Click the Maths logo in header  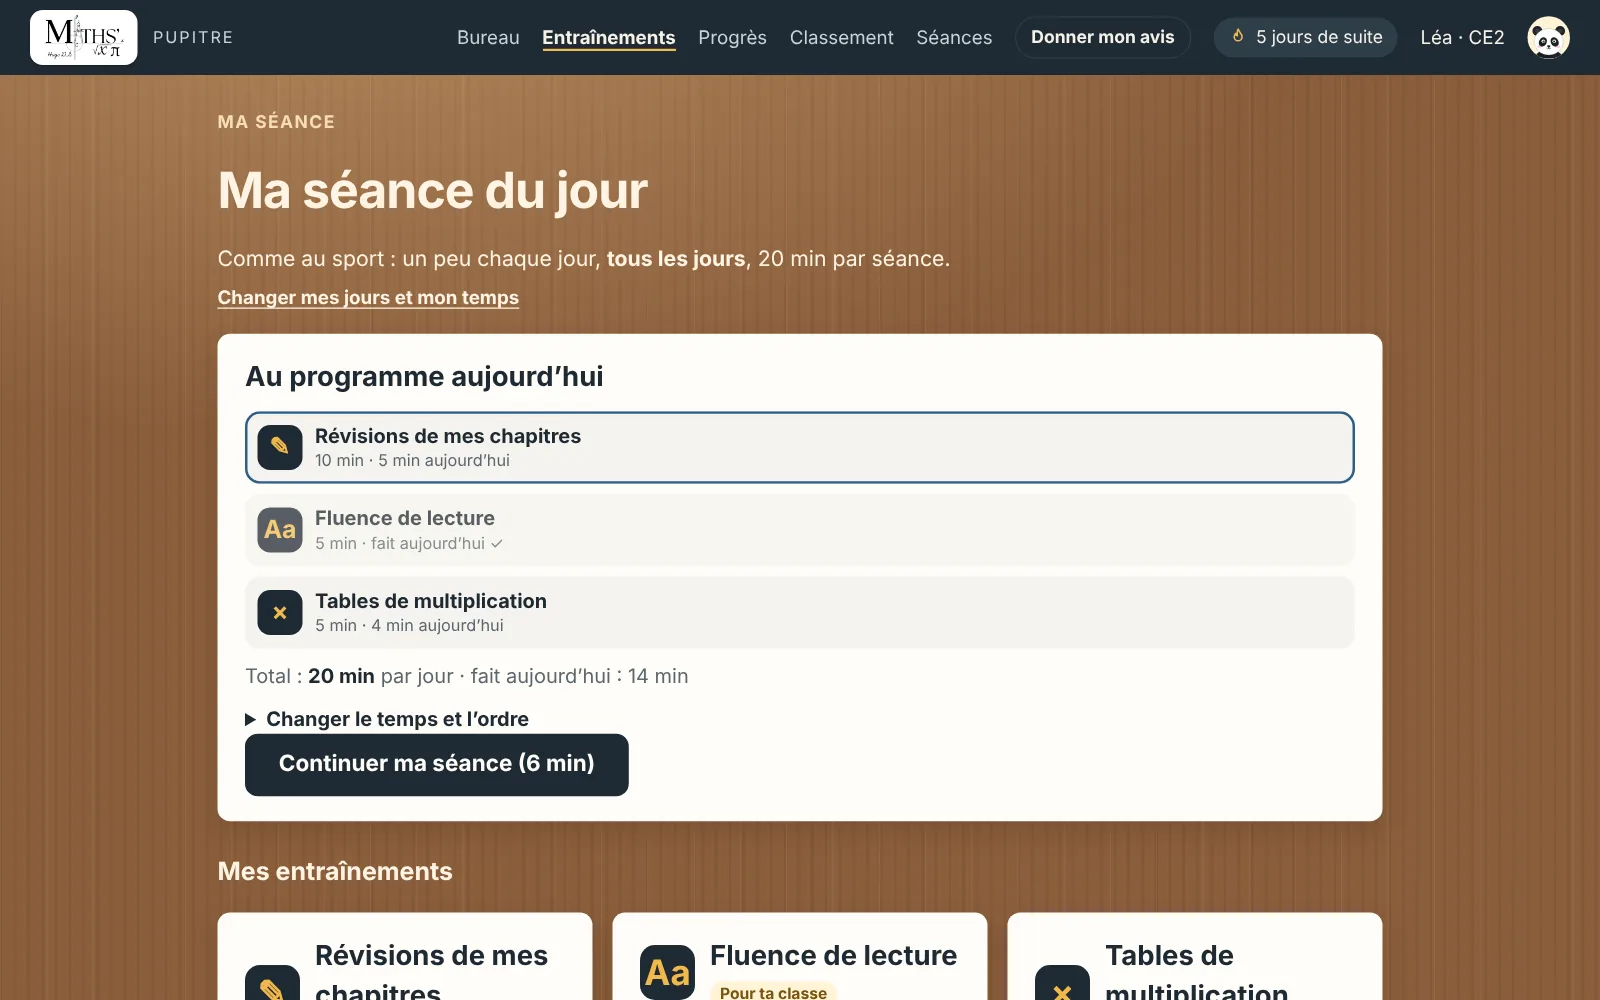pos(84,37)
